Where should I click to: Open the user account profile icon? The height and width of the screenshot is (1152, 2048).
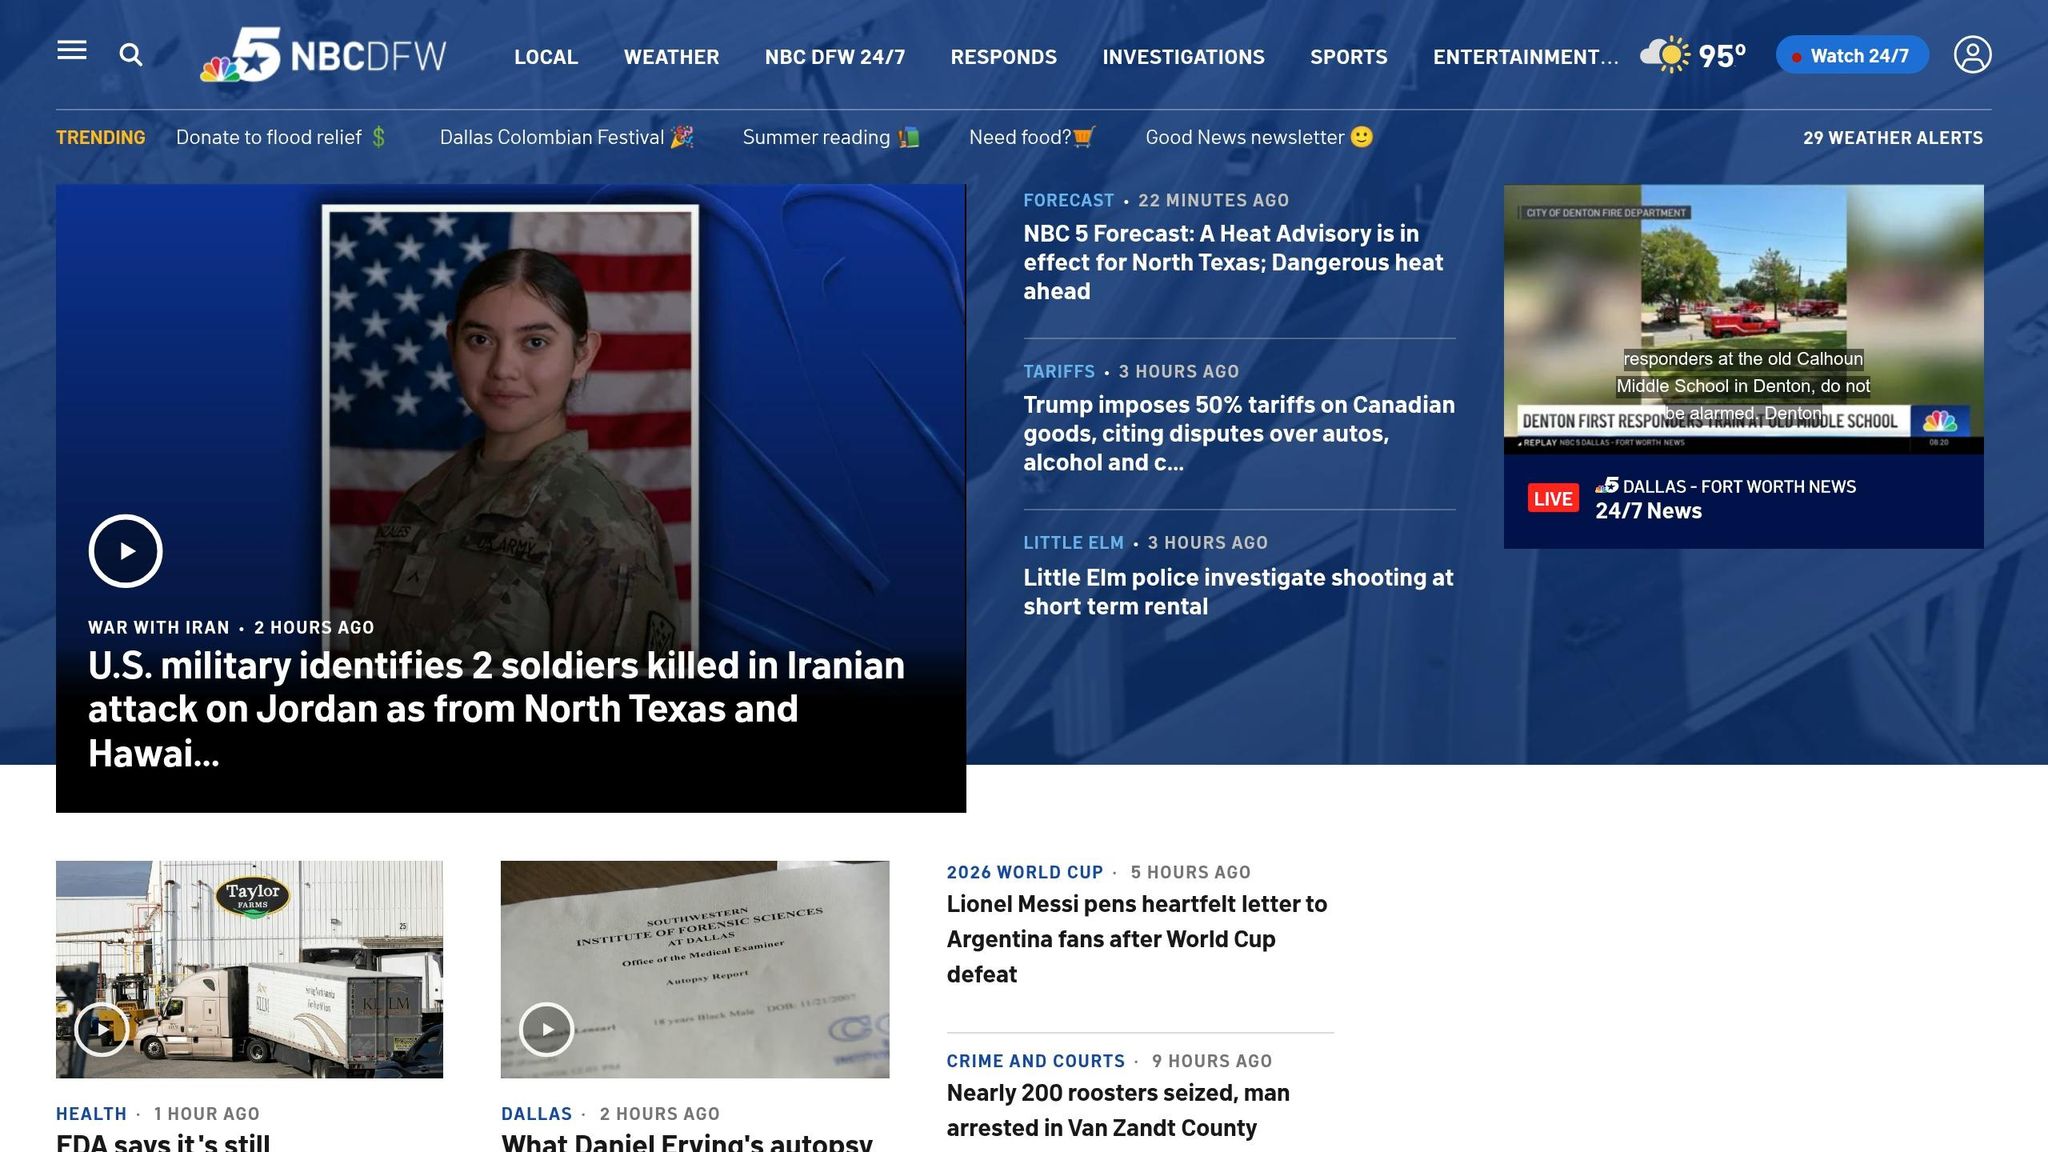tap(1972, 55)
